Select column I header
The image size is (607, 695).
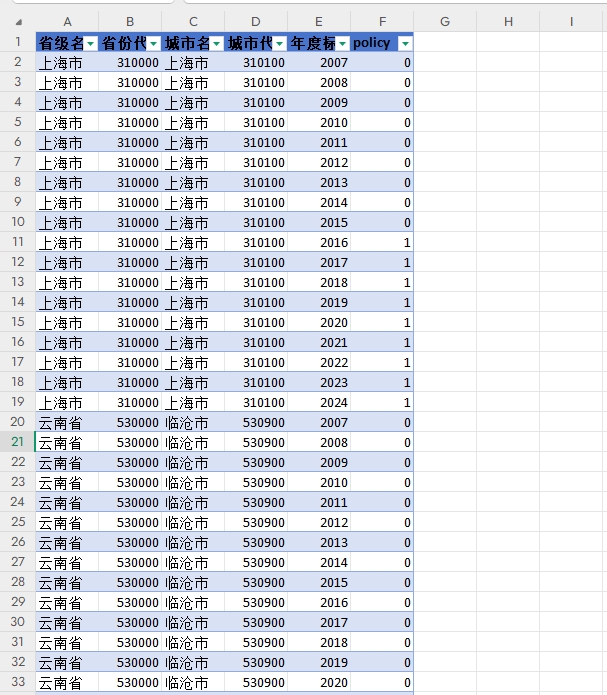click(x=572, y=21)
